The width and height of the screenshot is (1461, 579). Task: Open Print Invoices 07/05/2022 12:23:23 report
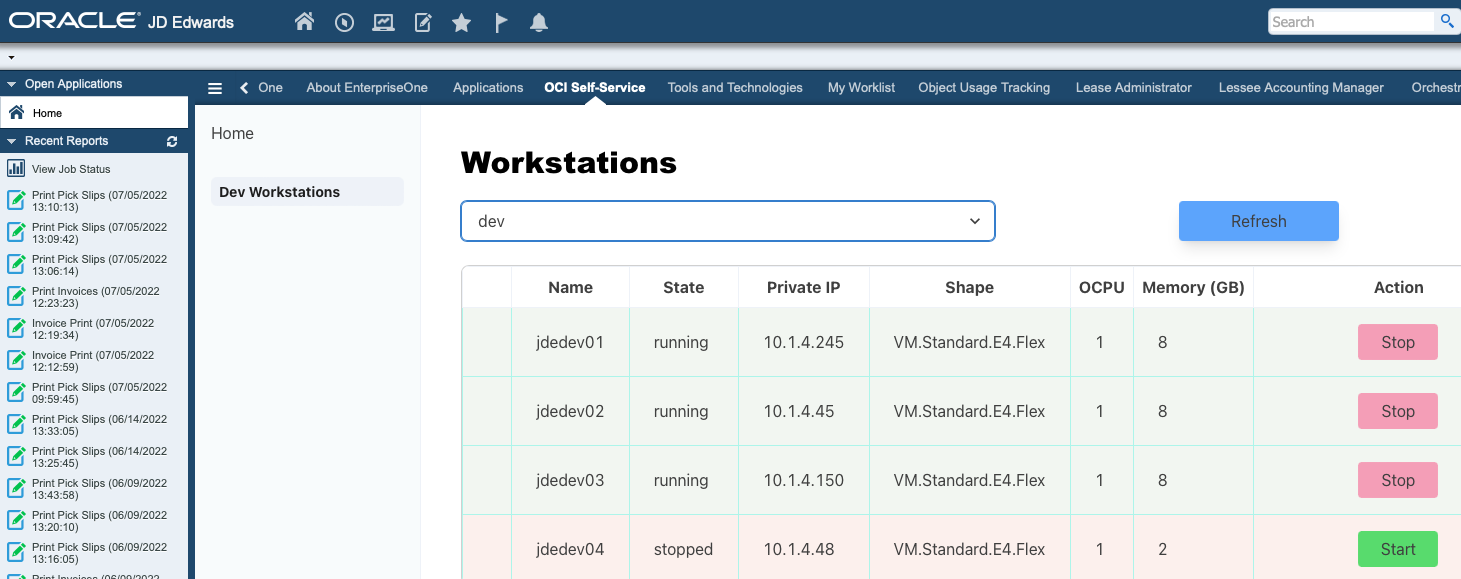point(94,297)
